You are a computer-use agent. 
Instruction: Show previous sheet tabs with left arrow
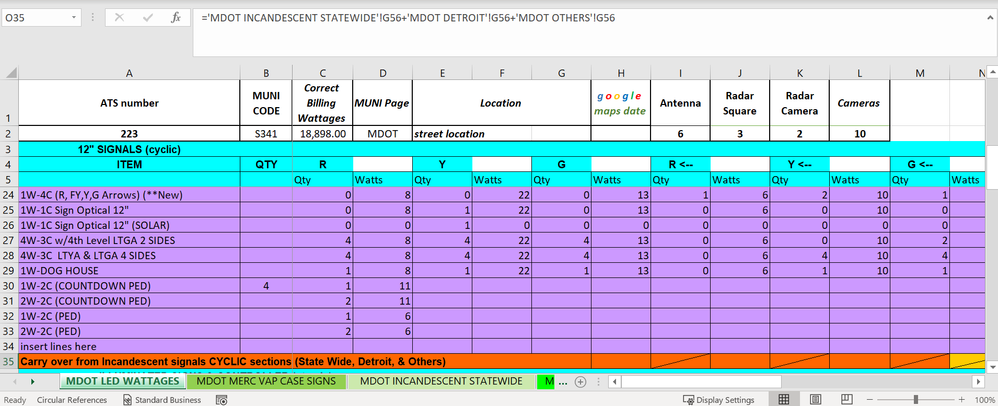click(x=15, y=382)
